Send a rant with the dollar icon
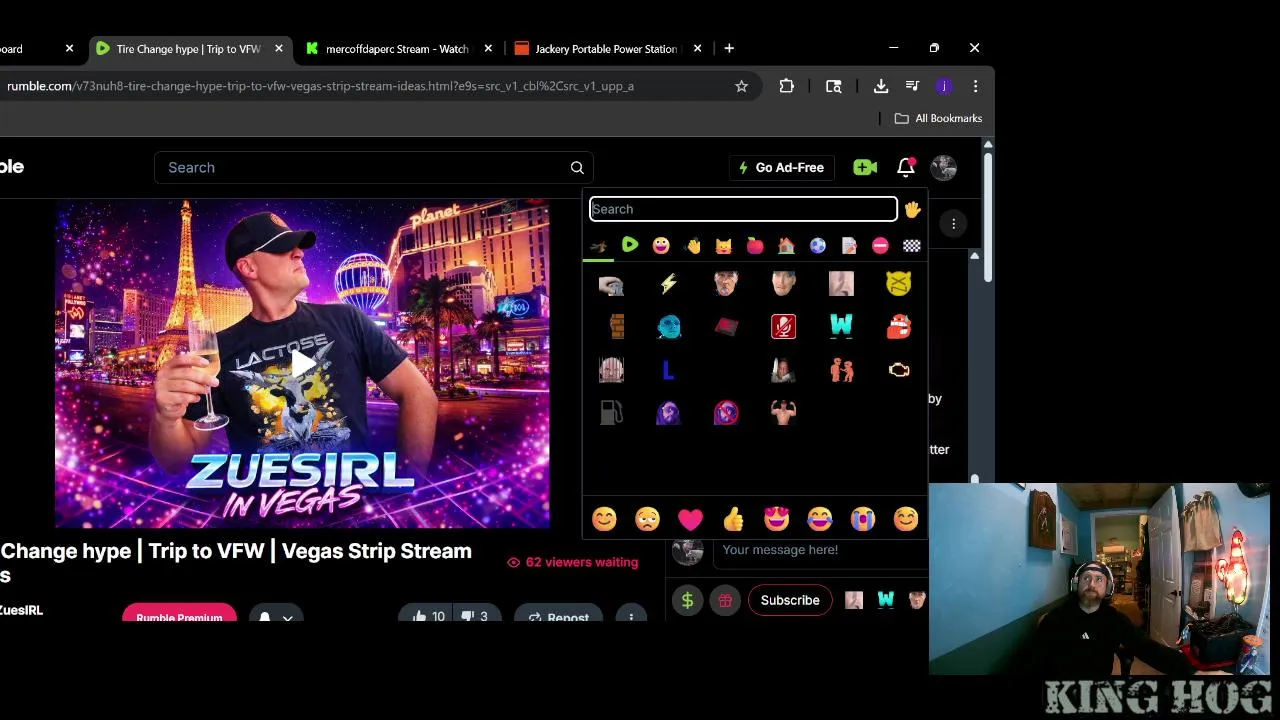Screen dimensions: 1280x720 pyautogui.click(x=687, y=600)
